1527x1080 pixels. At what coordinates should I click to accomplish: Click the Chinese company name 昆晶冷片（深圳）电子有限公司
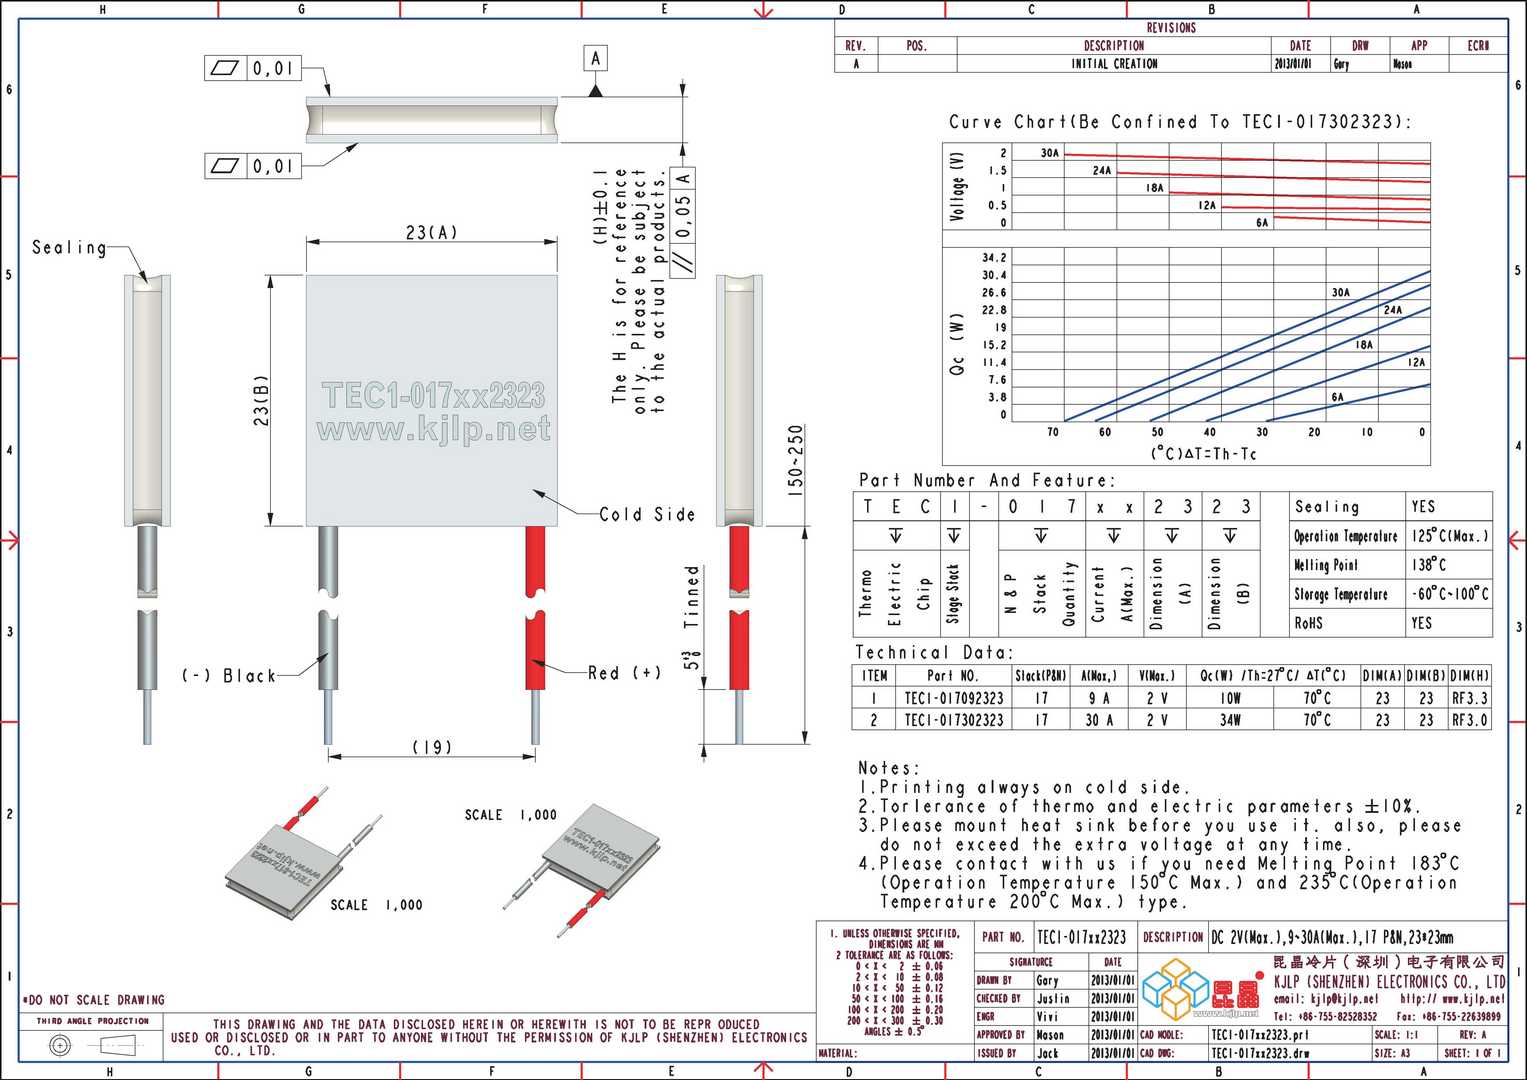pos(1389,962)
